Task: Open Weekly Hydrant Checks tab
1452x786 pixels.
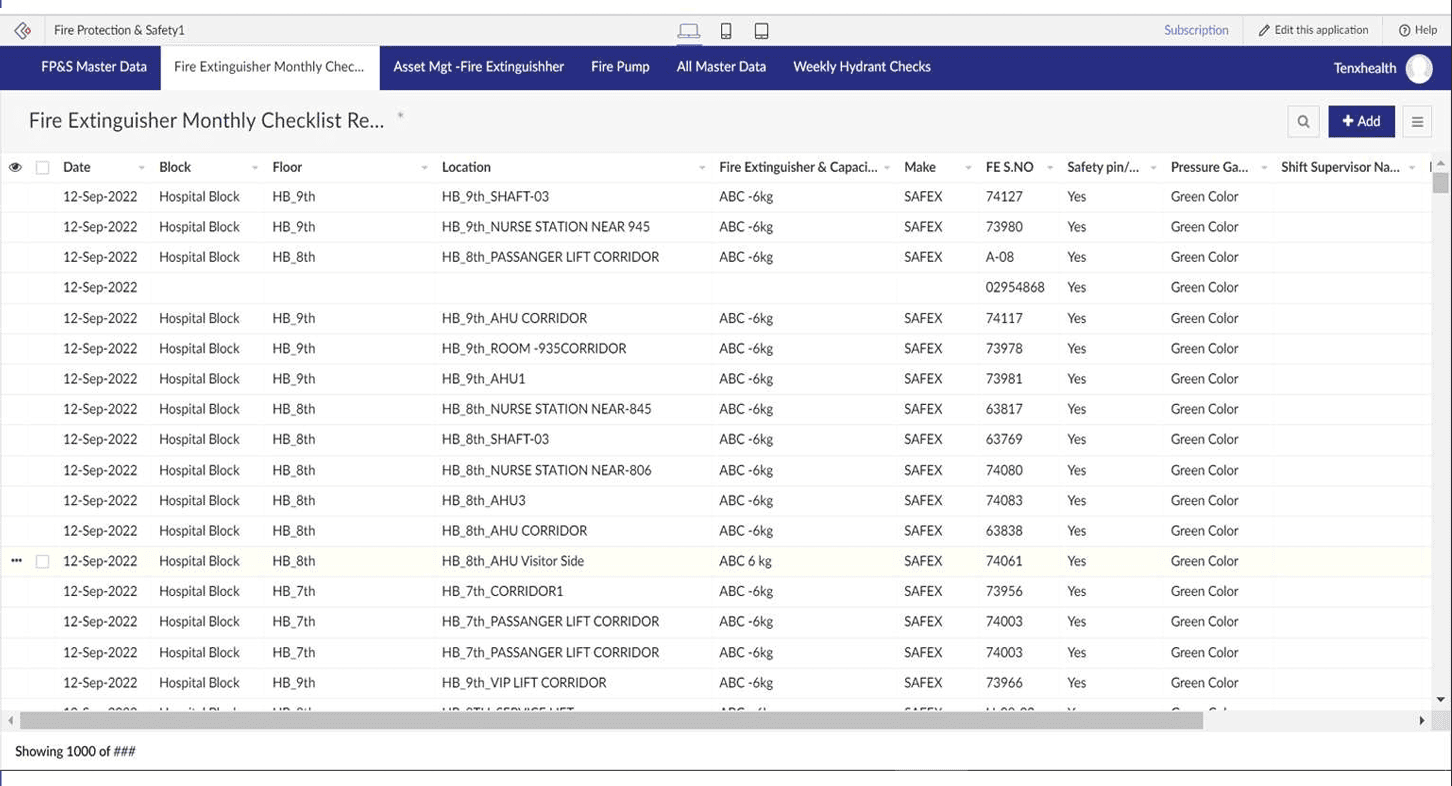Action: tap(862, 67)
